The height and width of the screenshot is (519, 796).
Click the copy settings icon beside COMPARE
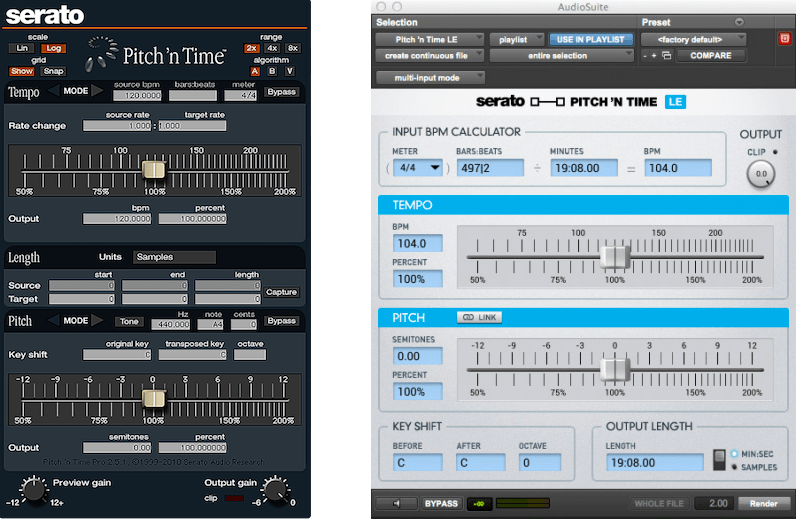point(667,55)
